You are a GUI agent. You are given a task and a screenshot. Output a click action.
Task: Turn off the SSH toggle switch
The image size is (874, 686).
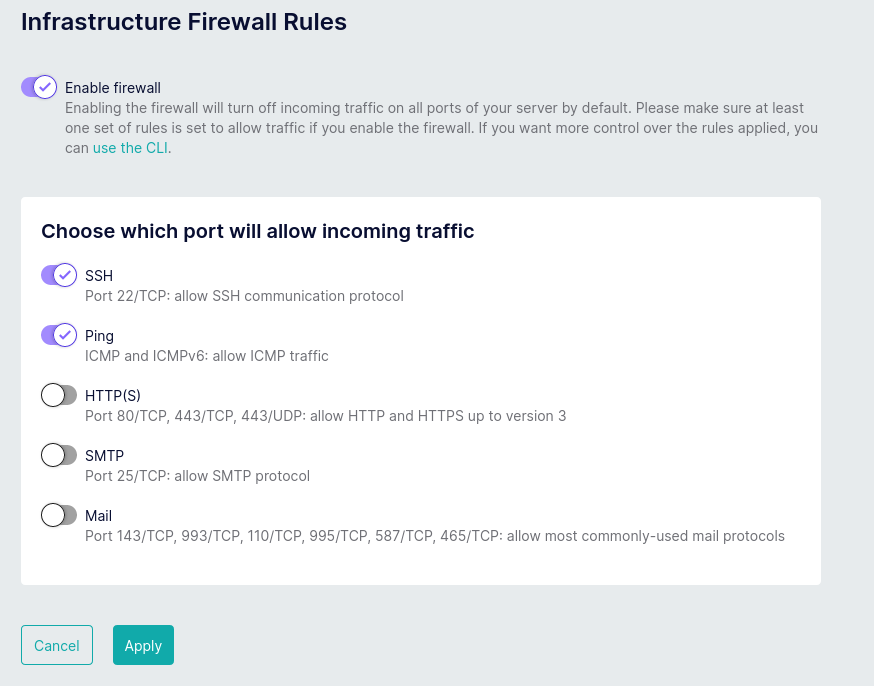tap(59, 275)
